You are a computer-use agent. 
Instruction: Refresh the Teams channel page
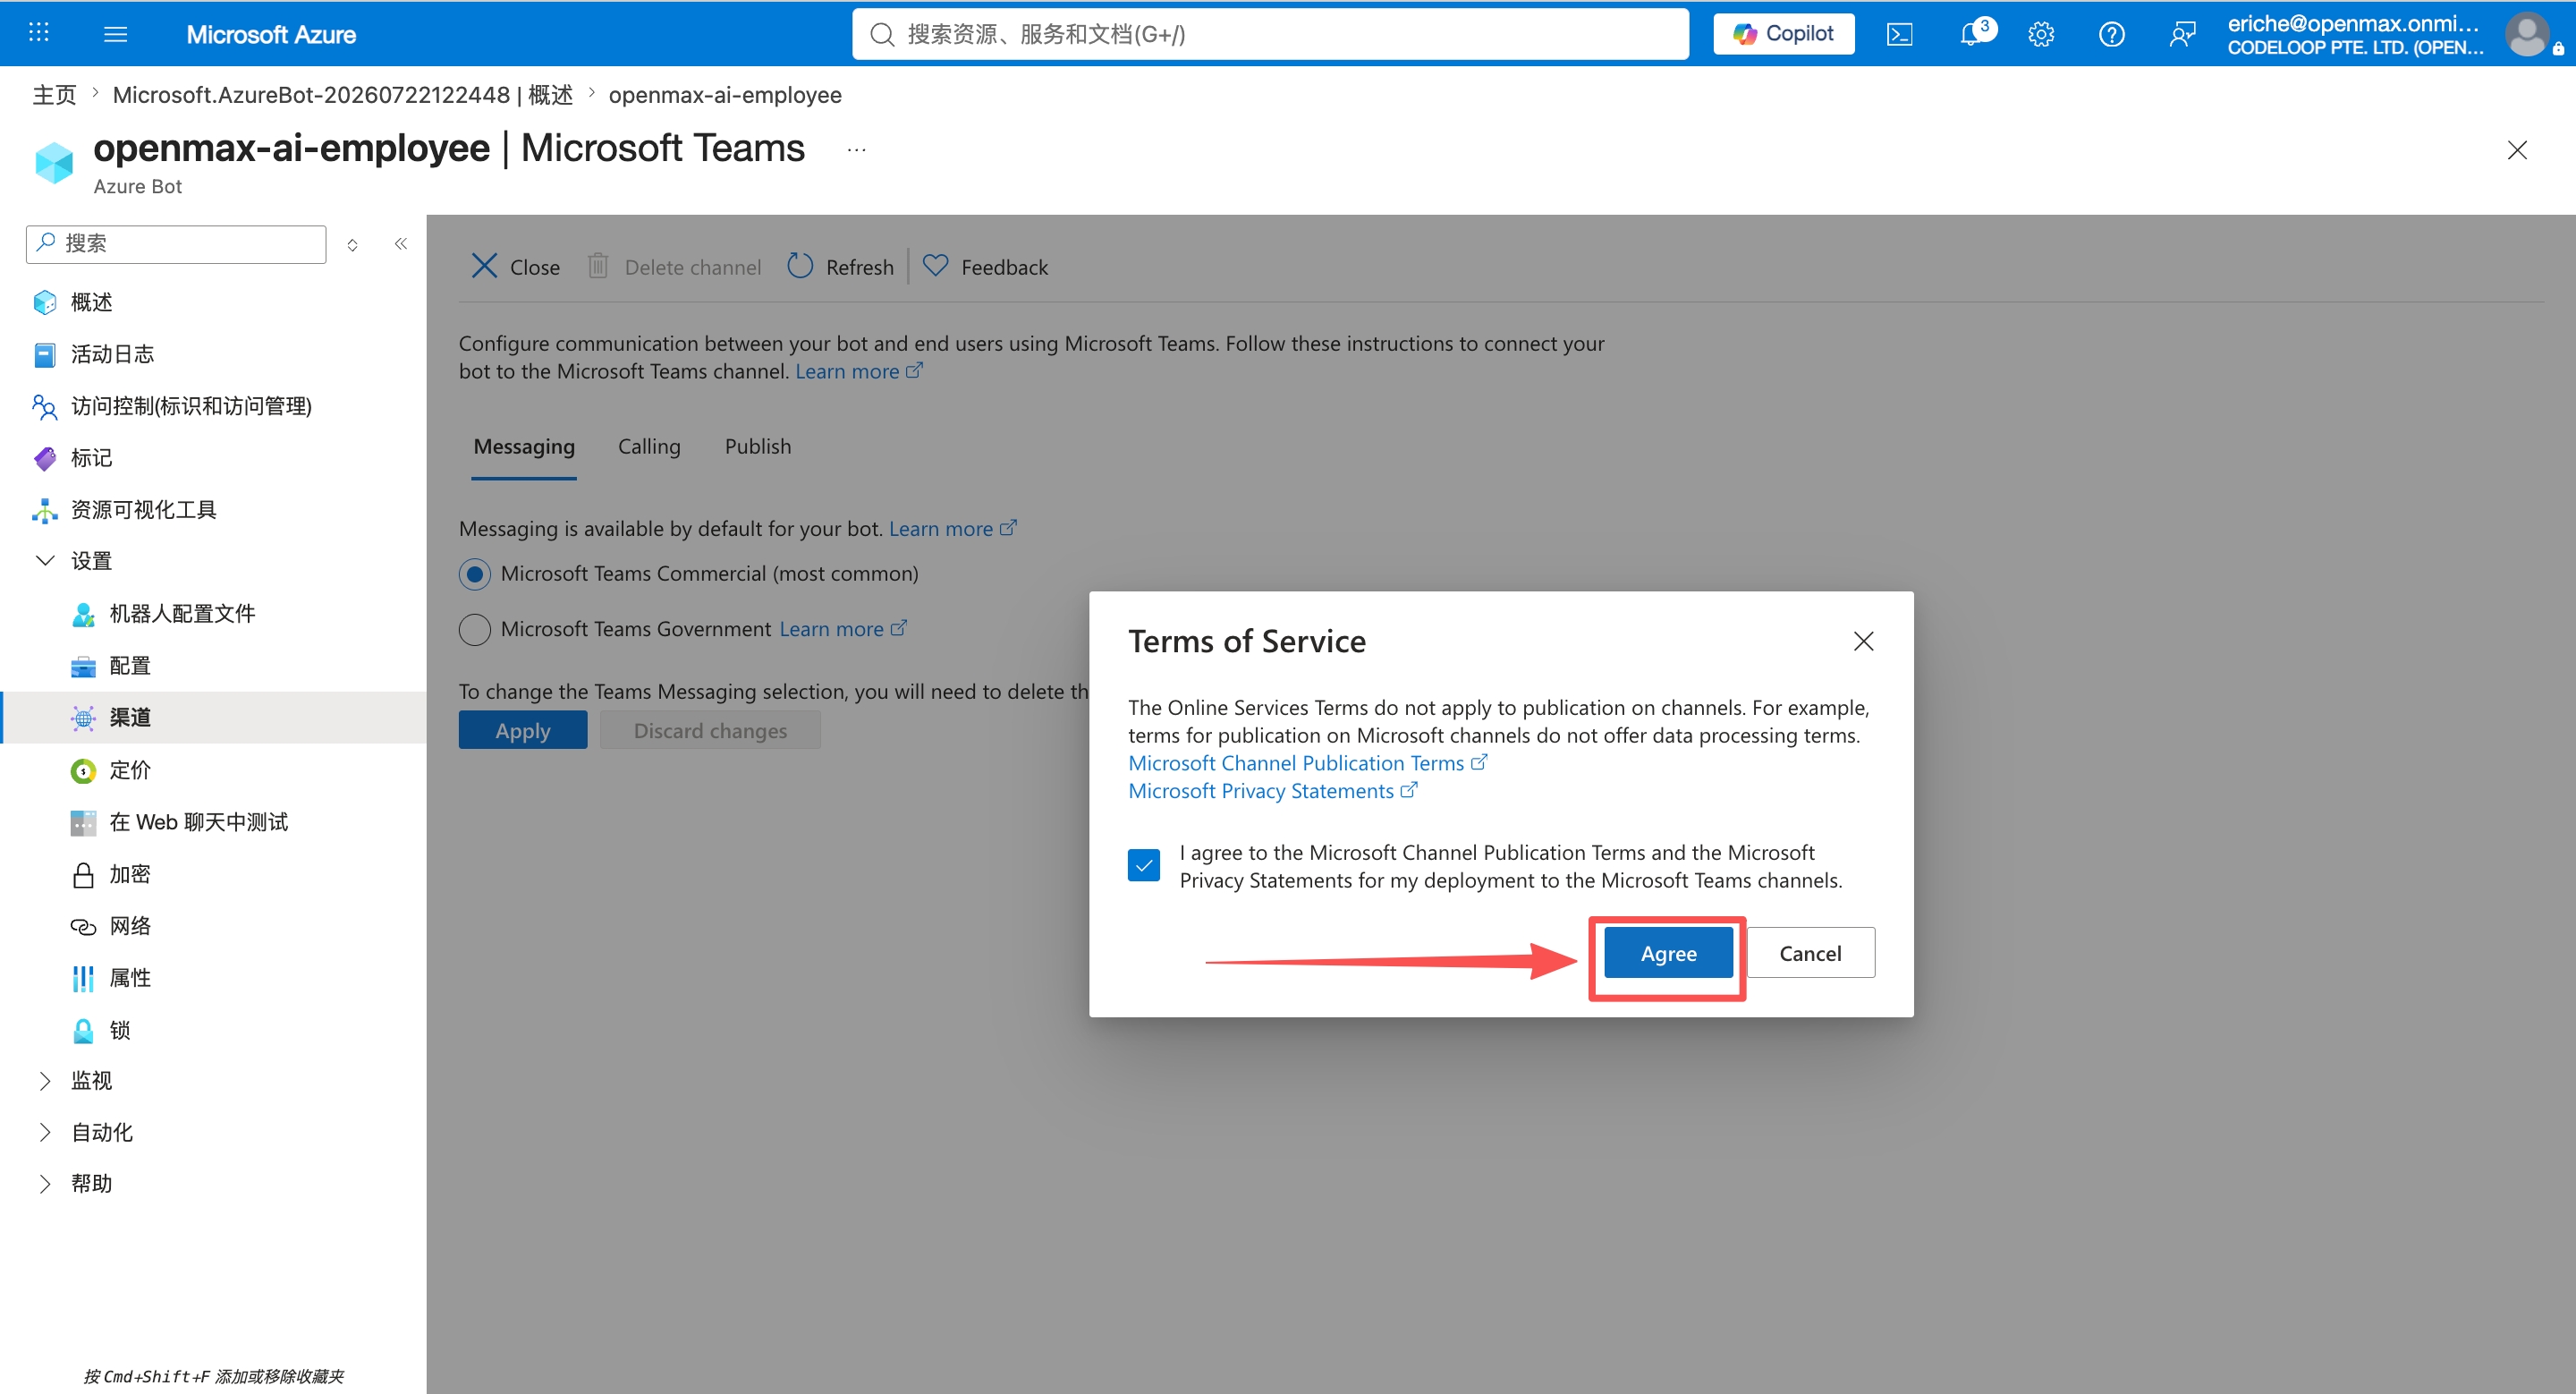pos(840,267)
